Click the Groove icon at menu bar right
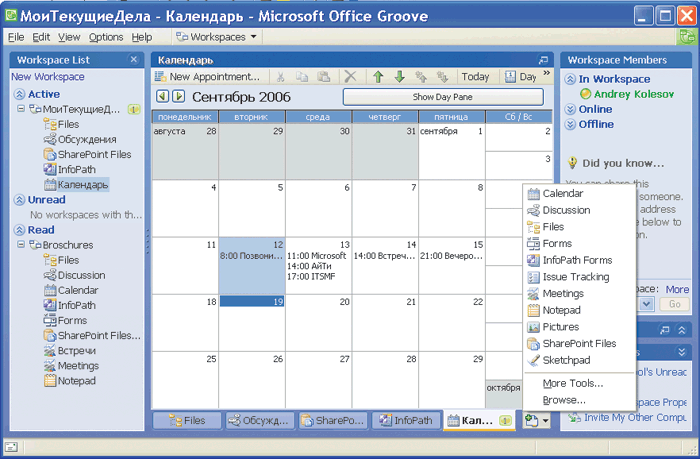The image size is (700, 459). tap(686, 37)
